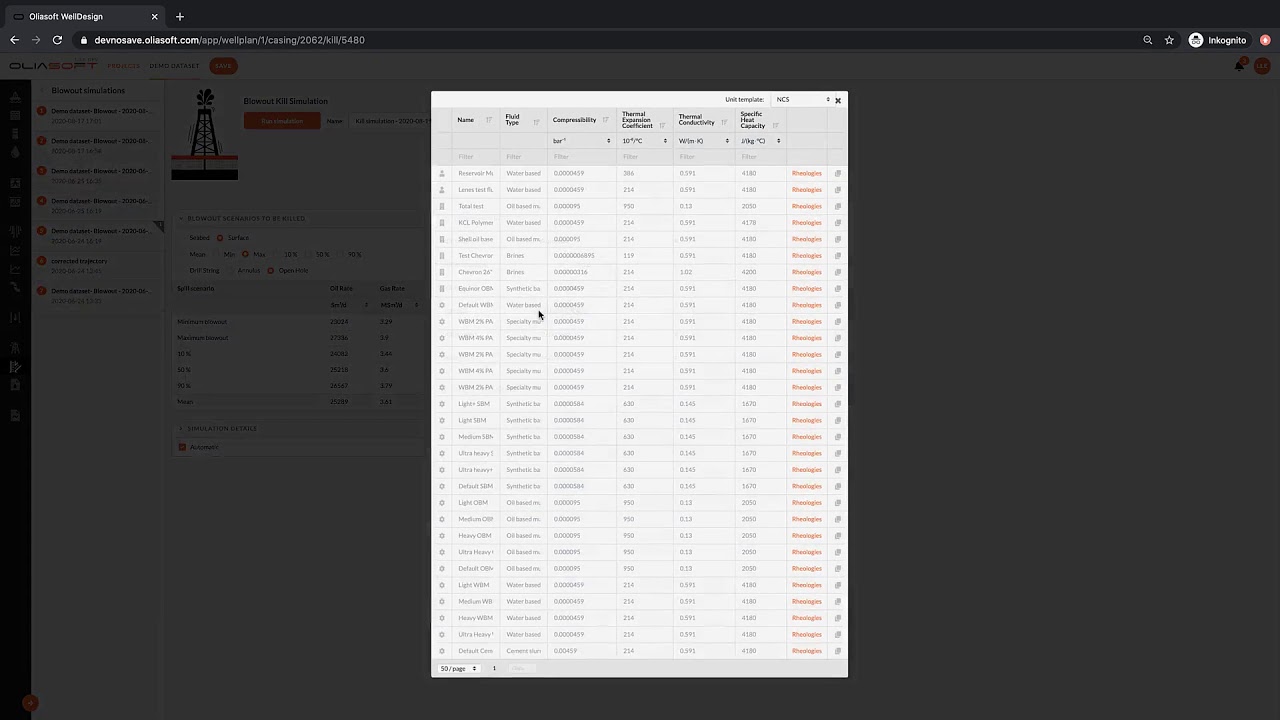Open the DEMO DATASET menu

[x=174, y=66]
